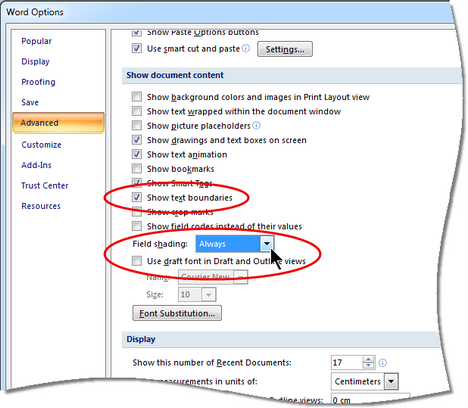Open the measurement units Centimeters dropdown

pos(391,382)
